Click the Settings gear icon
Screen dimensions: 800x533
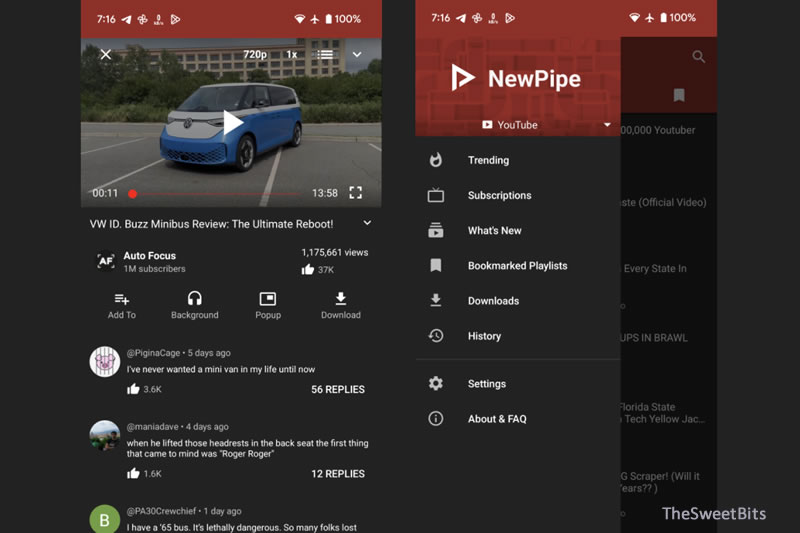click(436, 383)
